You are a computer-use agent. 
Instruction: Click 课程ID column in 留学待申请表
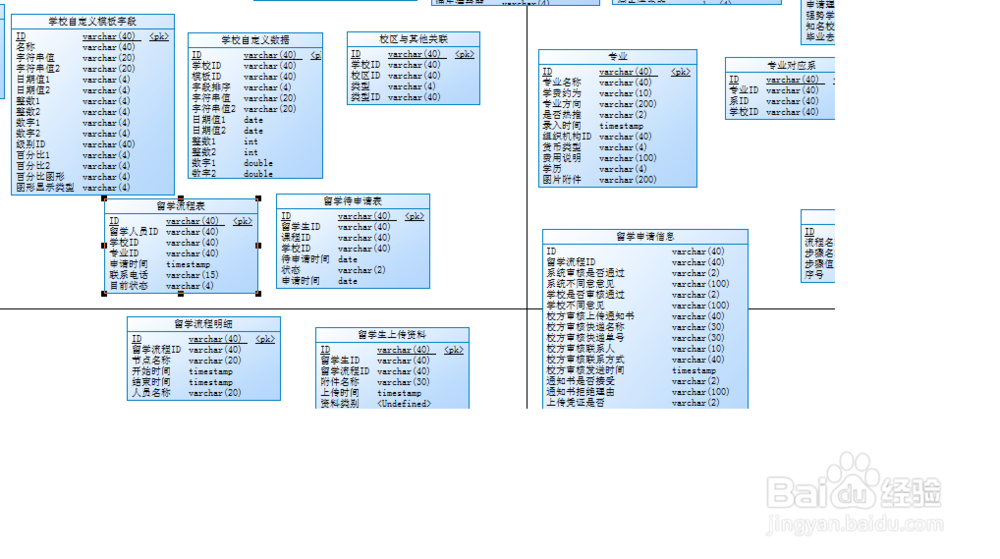pyautogui.click(x=296, y=237)
